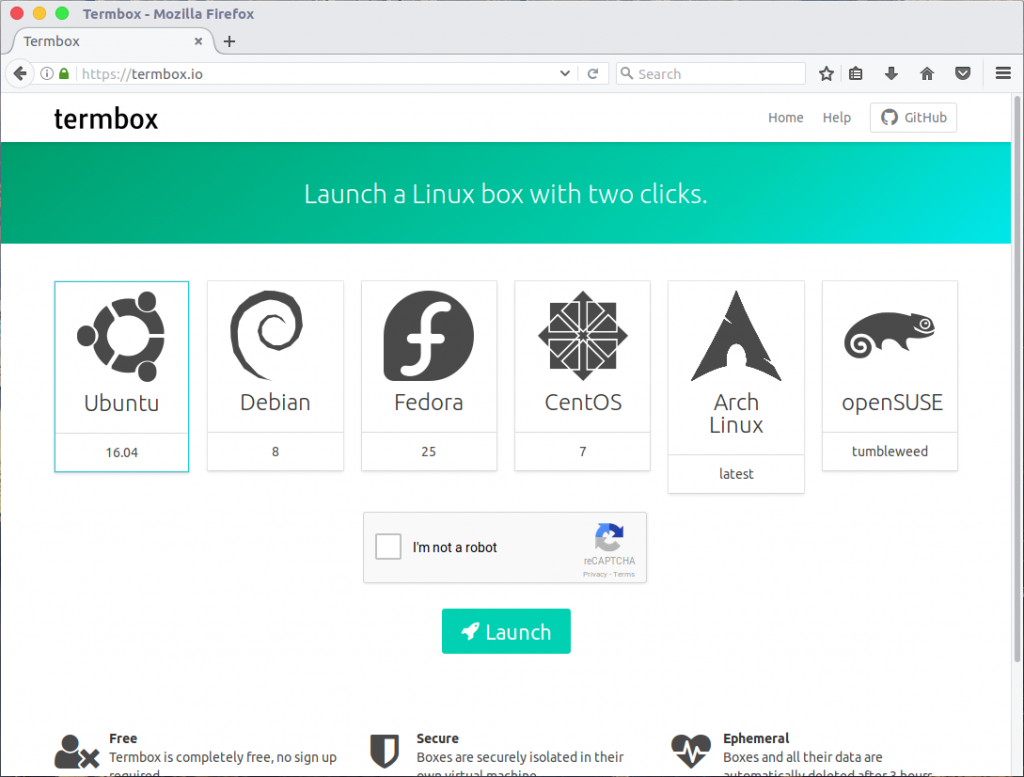Open the Downloads arrow icon
1024x777 pixels.
pyautogui.click(x=891, y=73)
